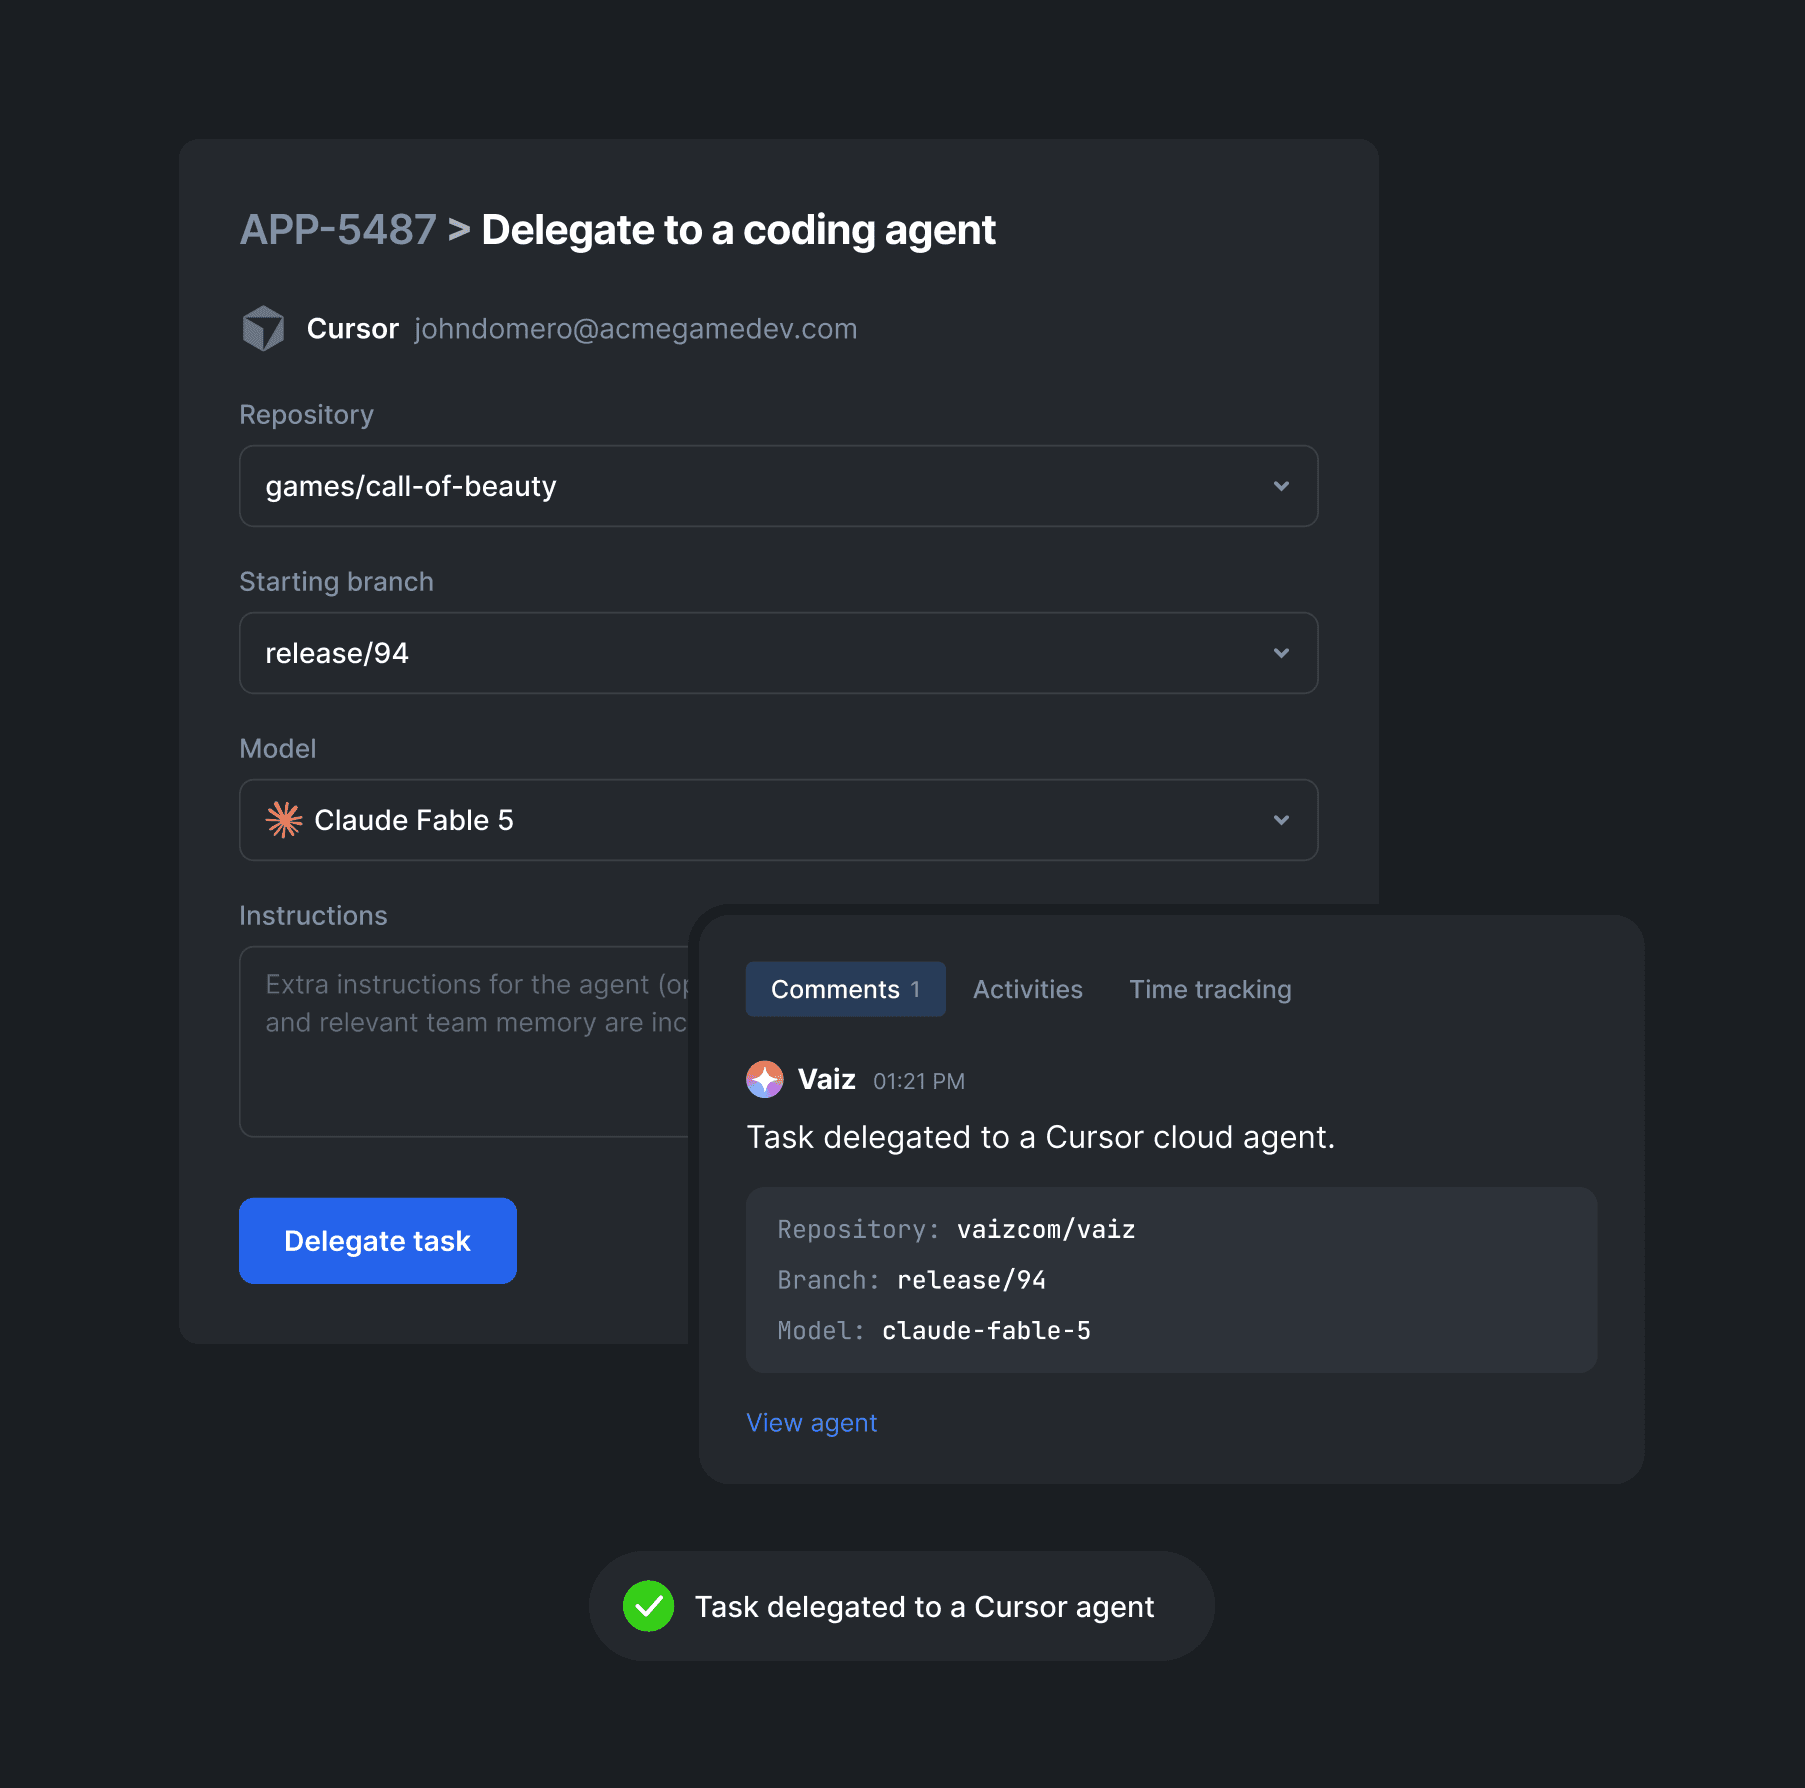Expand the Repository dropdown chevron

click(1281, 486)
